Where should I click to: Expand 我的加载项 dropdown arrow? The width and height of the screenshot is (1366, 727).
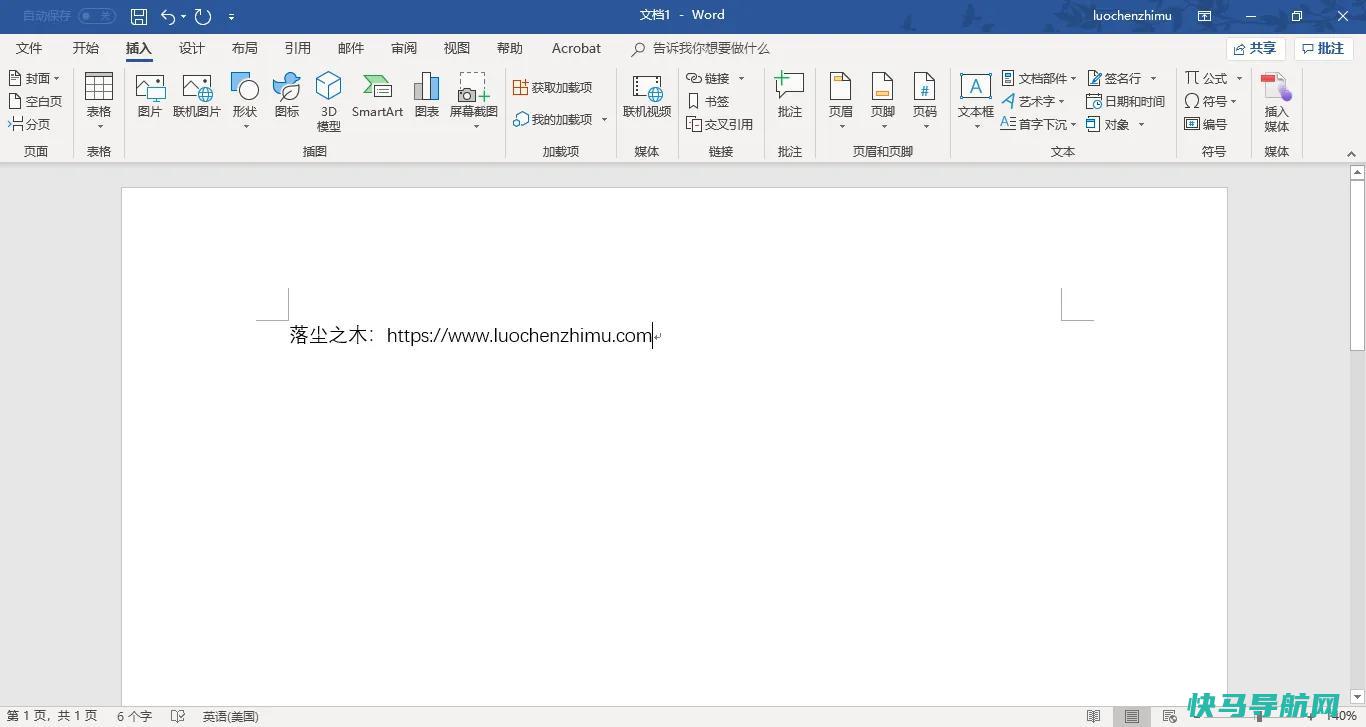604,120
